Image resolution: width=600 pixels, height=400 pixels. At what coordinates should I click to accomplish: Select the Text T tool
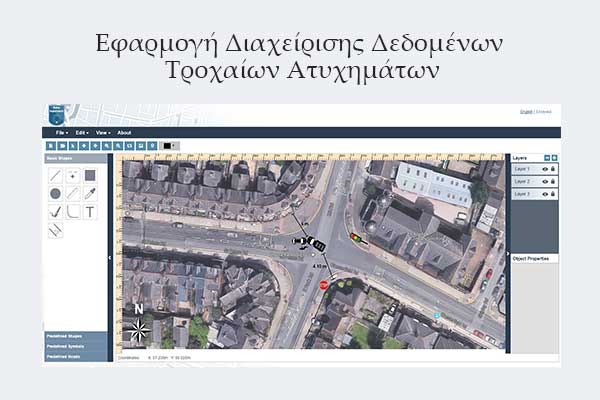(90, 212)
